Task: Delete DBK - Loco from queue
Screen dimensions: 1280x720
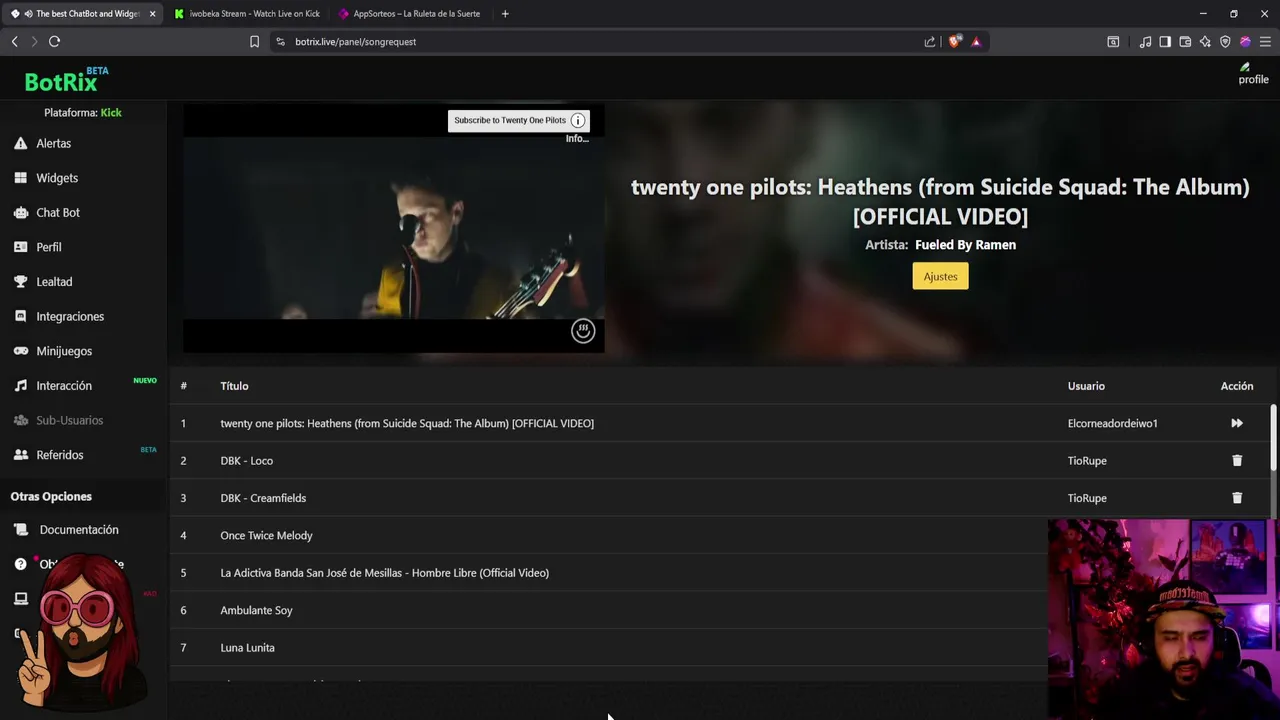Action: tap(1237, 461)
